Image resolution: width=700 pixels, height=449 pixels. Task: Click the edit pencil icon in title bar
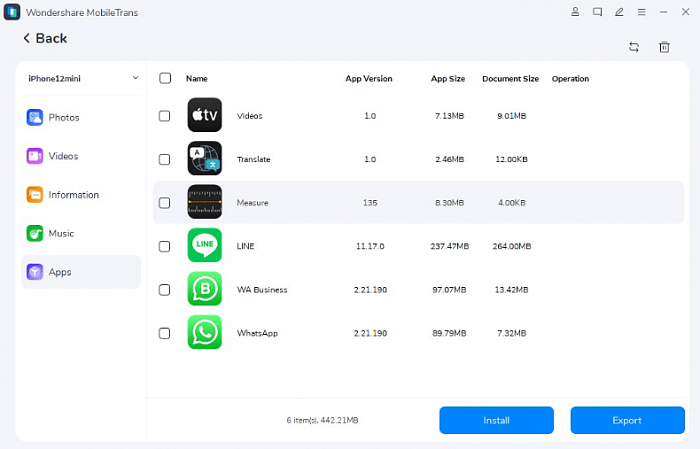(x=619, y=12)
